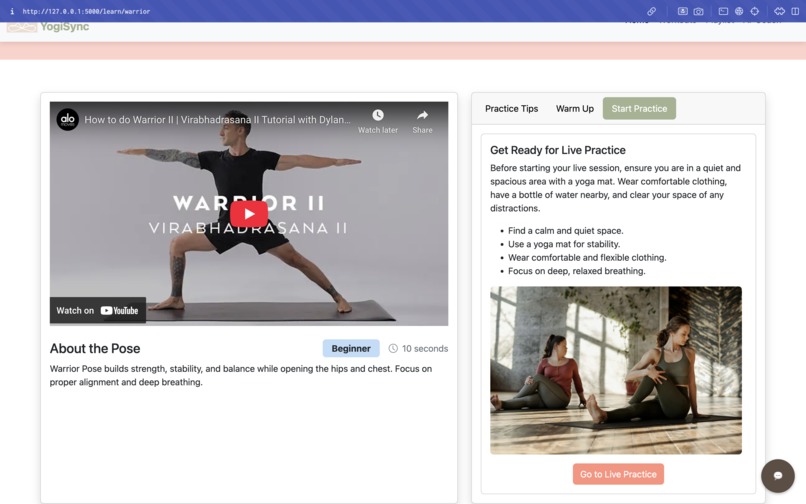Image resolution: width=806 pixels, height=504 pixels.
Task: Click 'Wear comfortable and flexible clothing.' bullet
Action: tap(587, 257)
